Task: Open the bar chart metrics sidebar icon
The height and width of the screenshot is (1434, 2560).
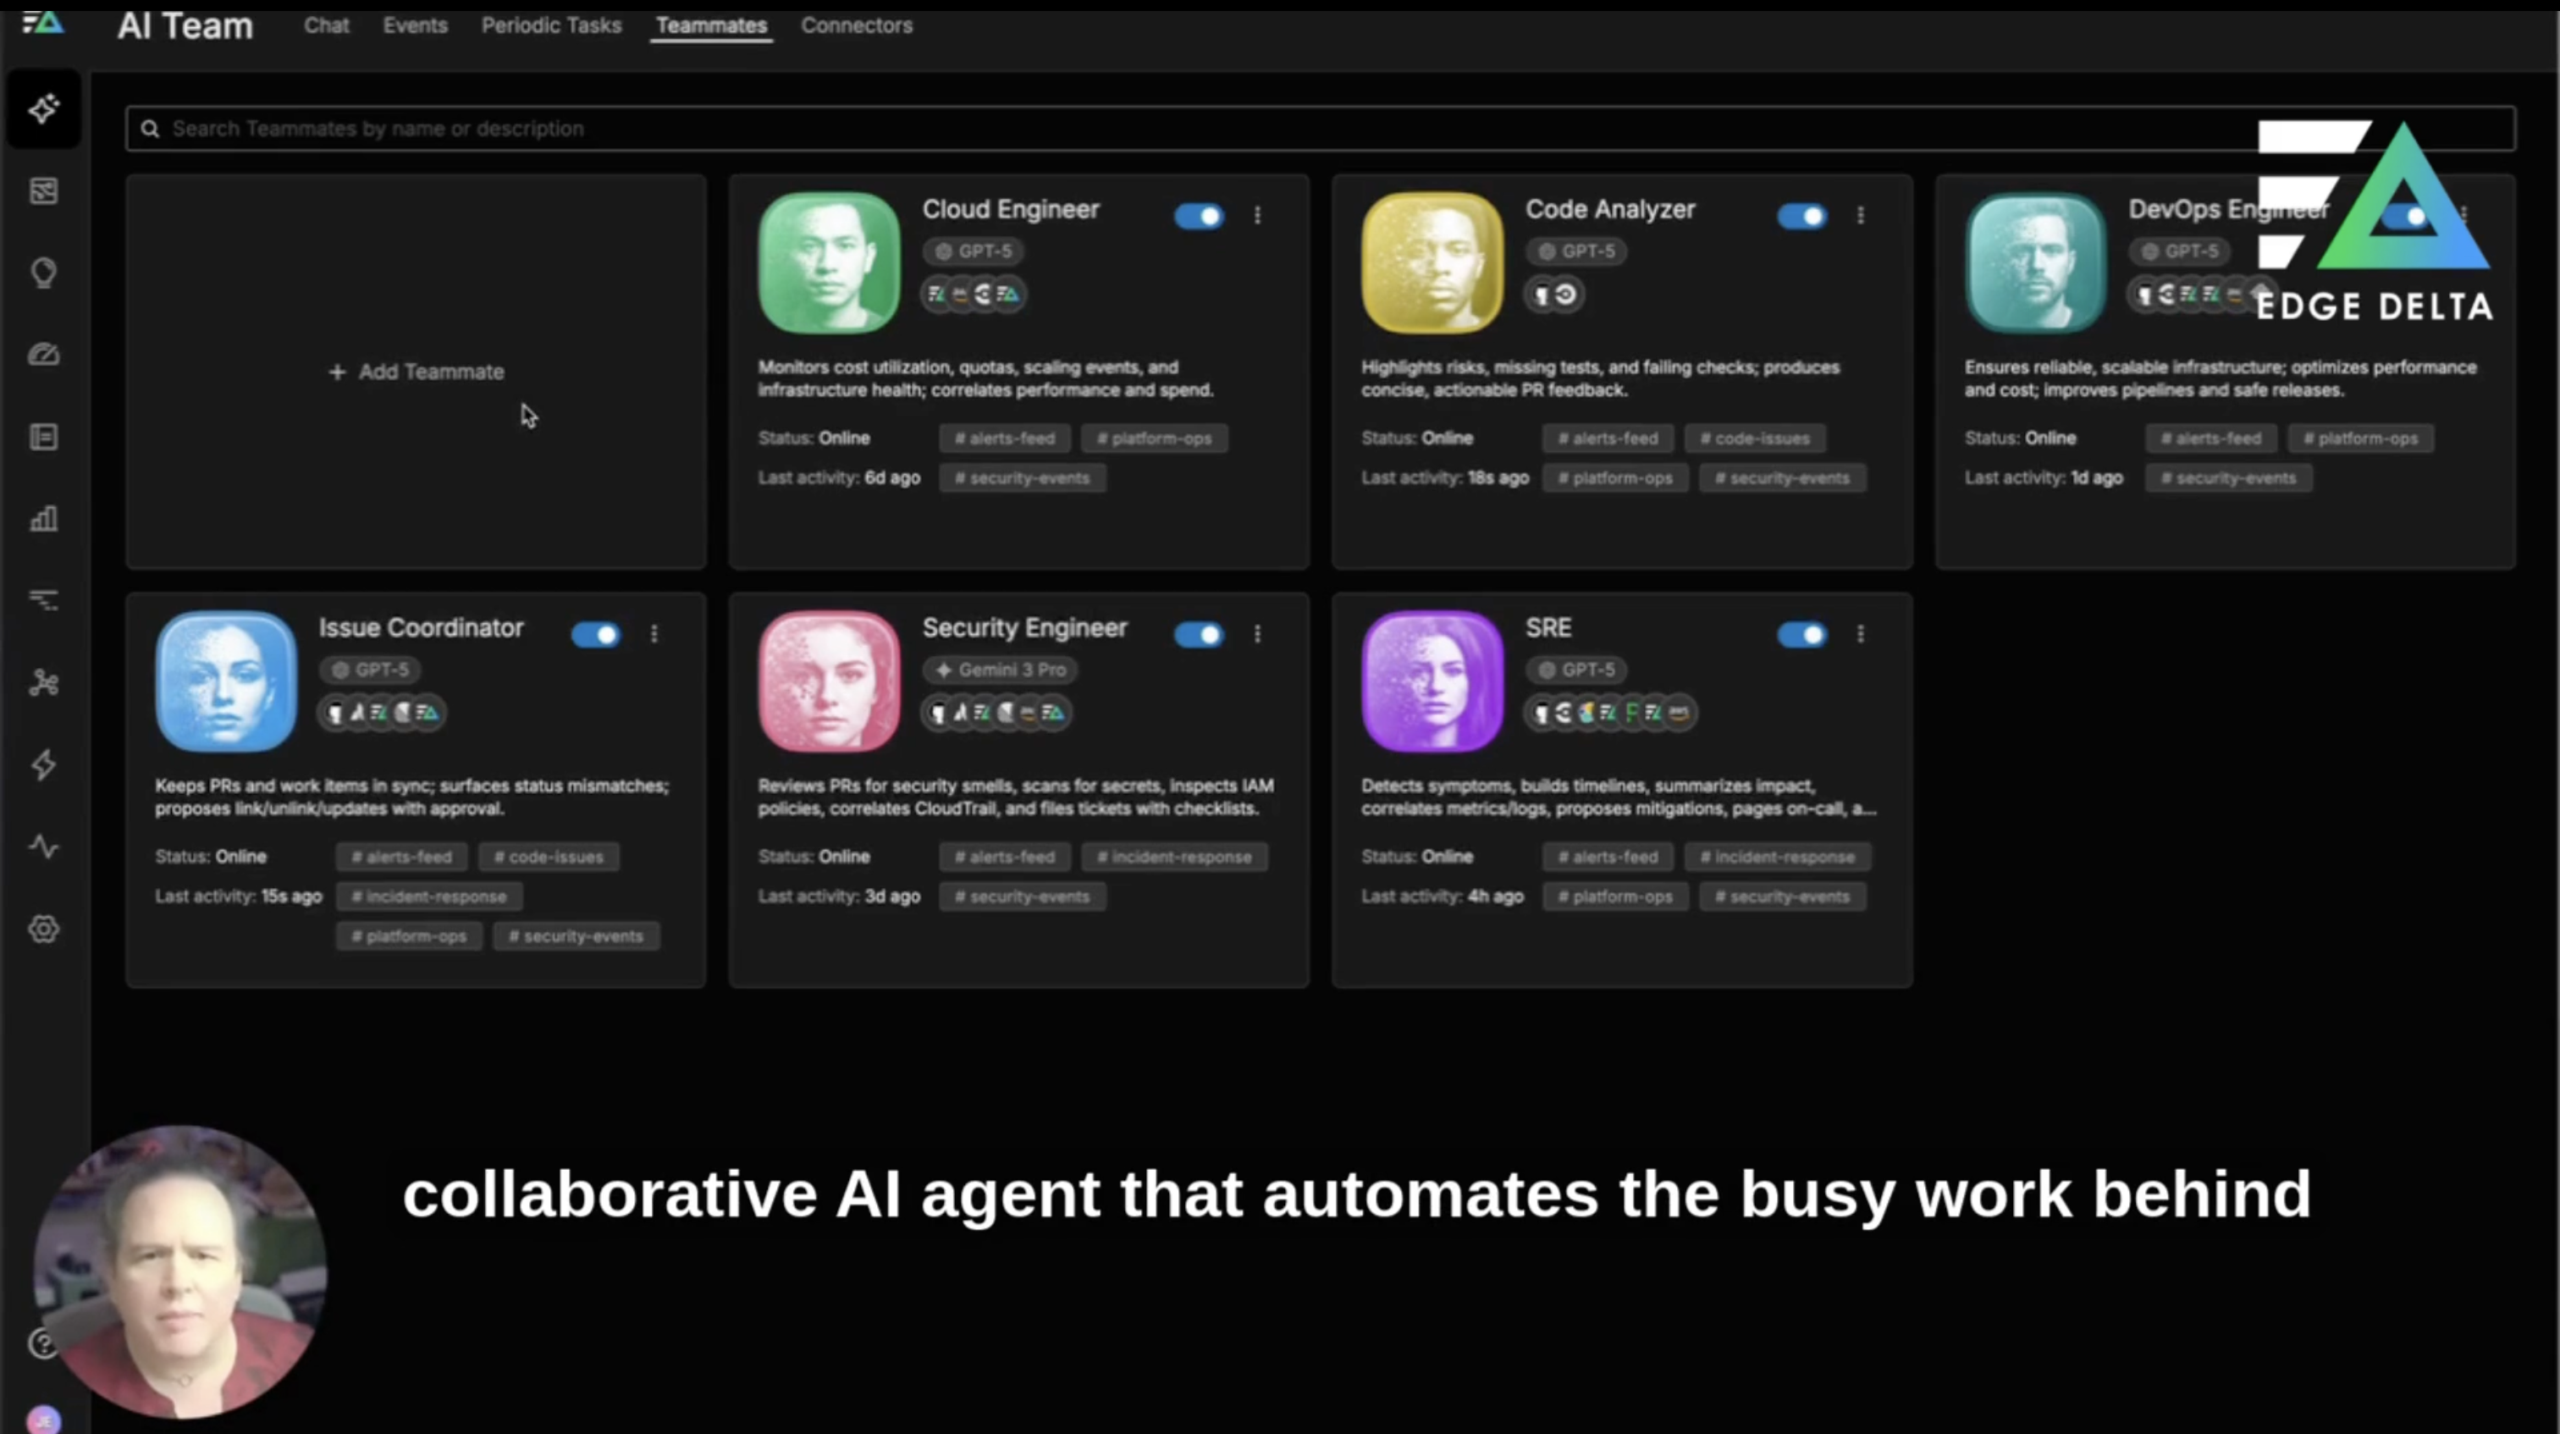Action: click(x=43, y=518)
